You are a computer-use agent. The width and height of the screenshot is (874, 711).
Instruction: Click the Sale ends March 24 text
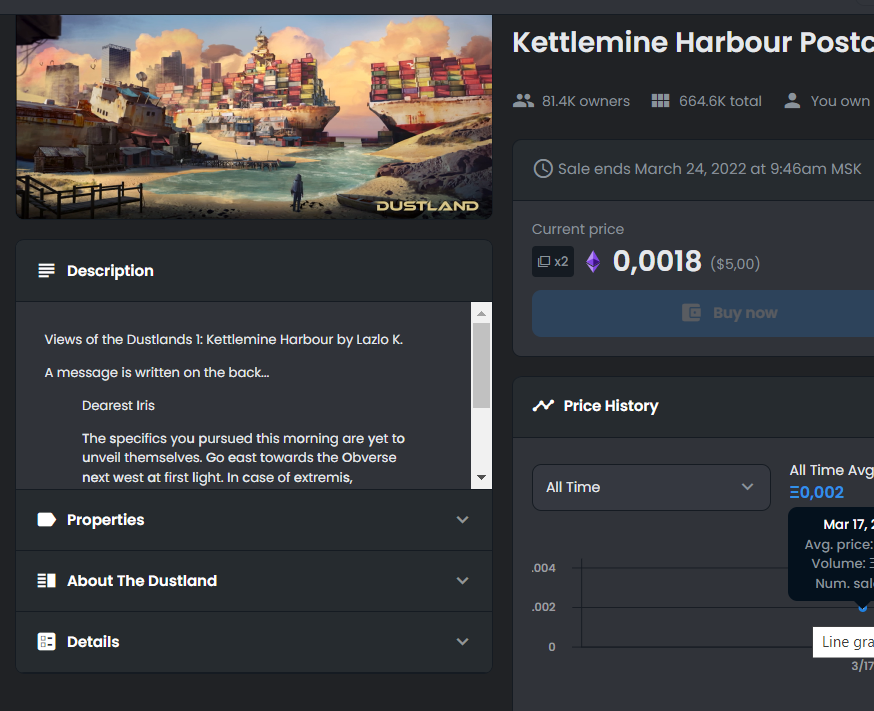(709, 169)
